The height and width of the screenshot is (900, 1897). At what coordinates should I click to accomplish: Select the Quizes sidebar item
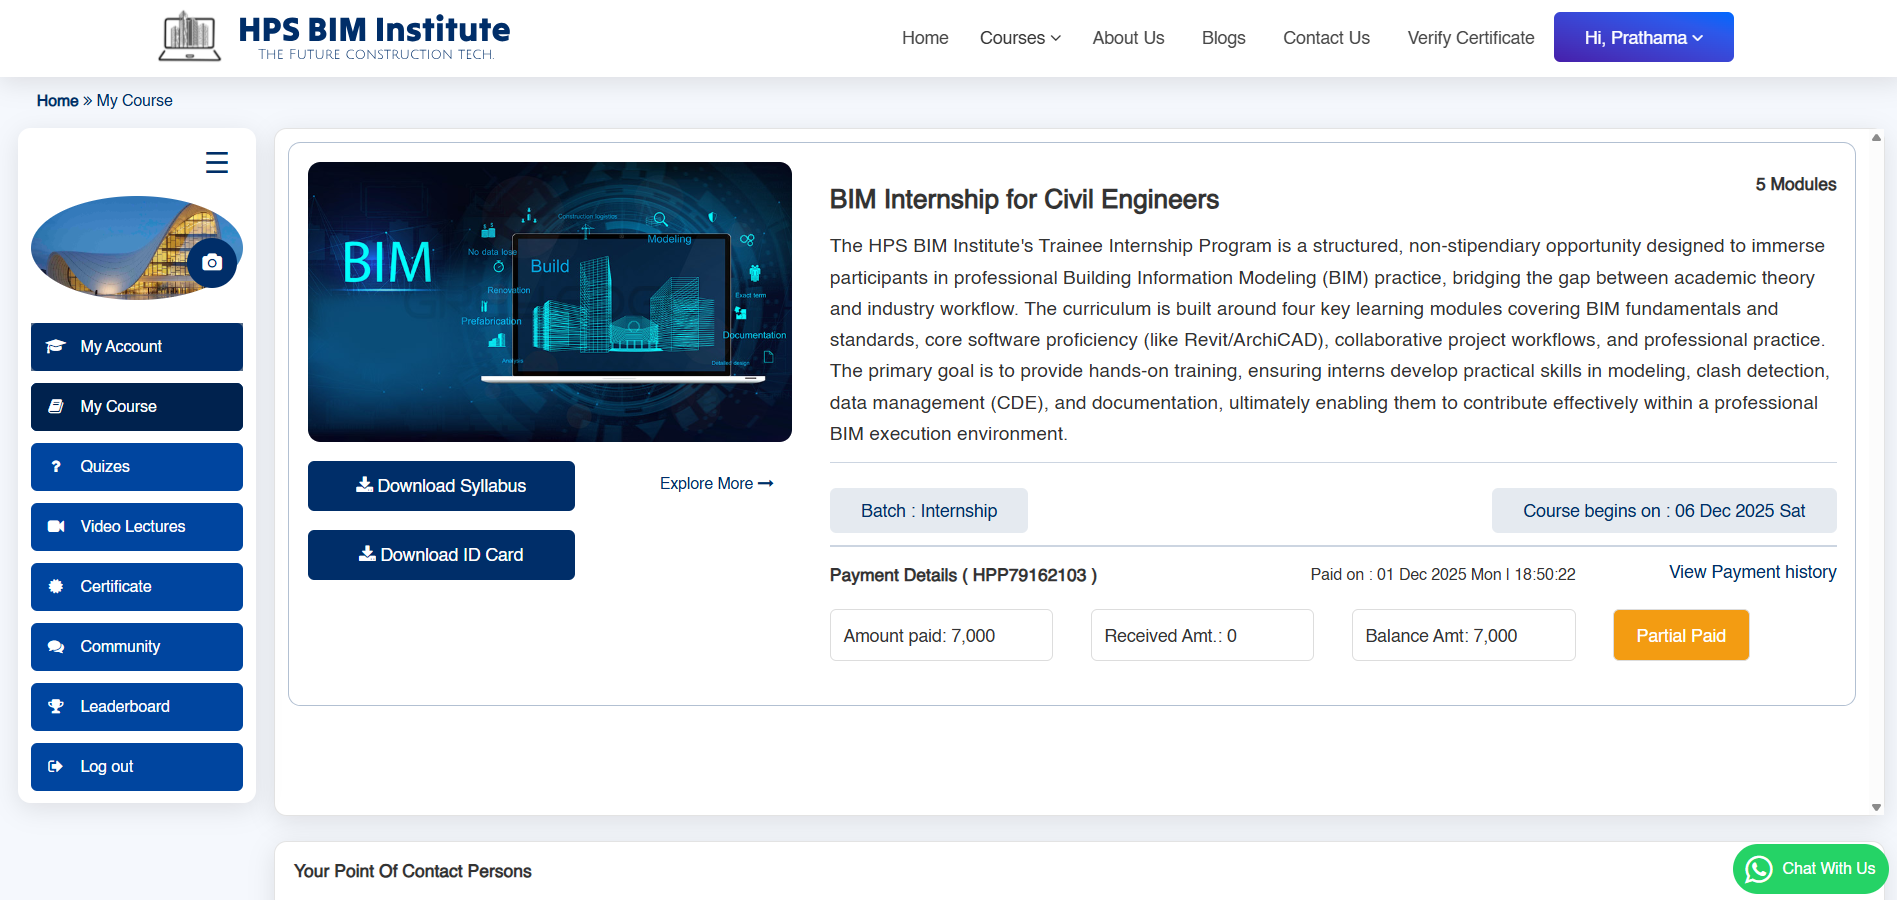tap(137, 467)
